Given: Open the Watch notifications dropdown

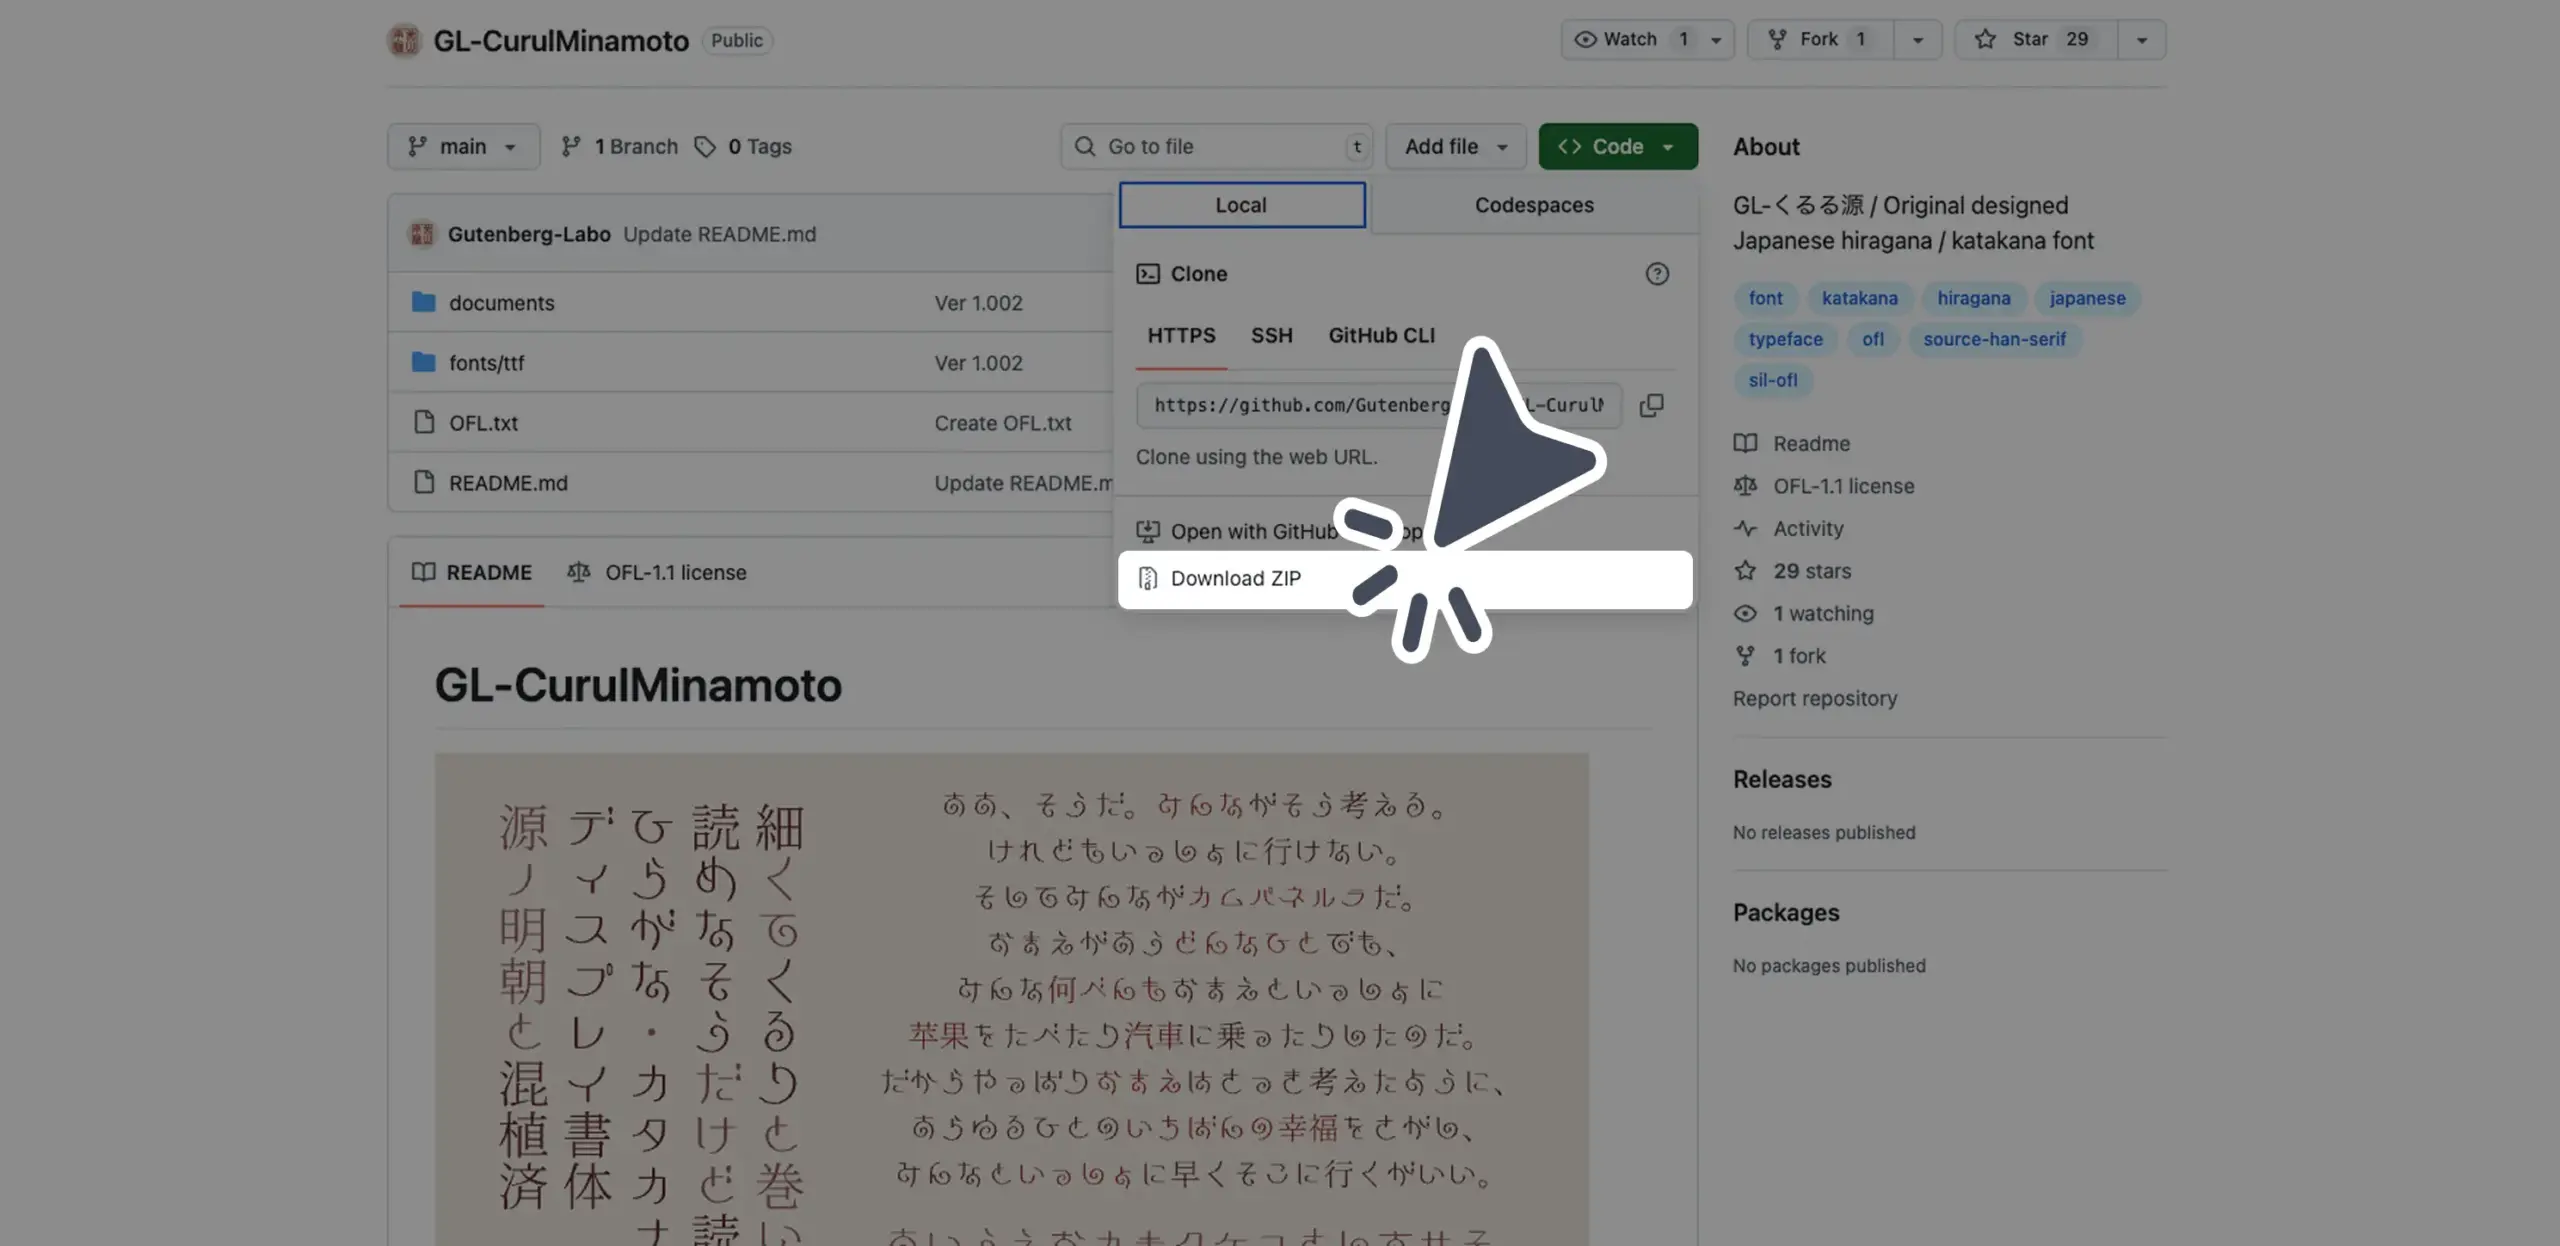Looking at the screenshot, I should [x=1647, y=40].
